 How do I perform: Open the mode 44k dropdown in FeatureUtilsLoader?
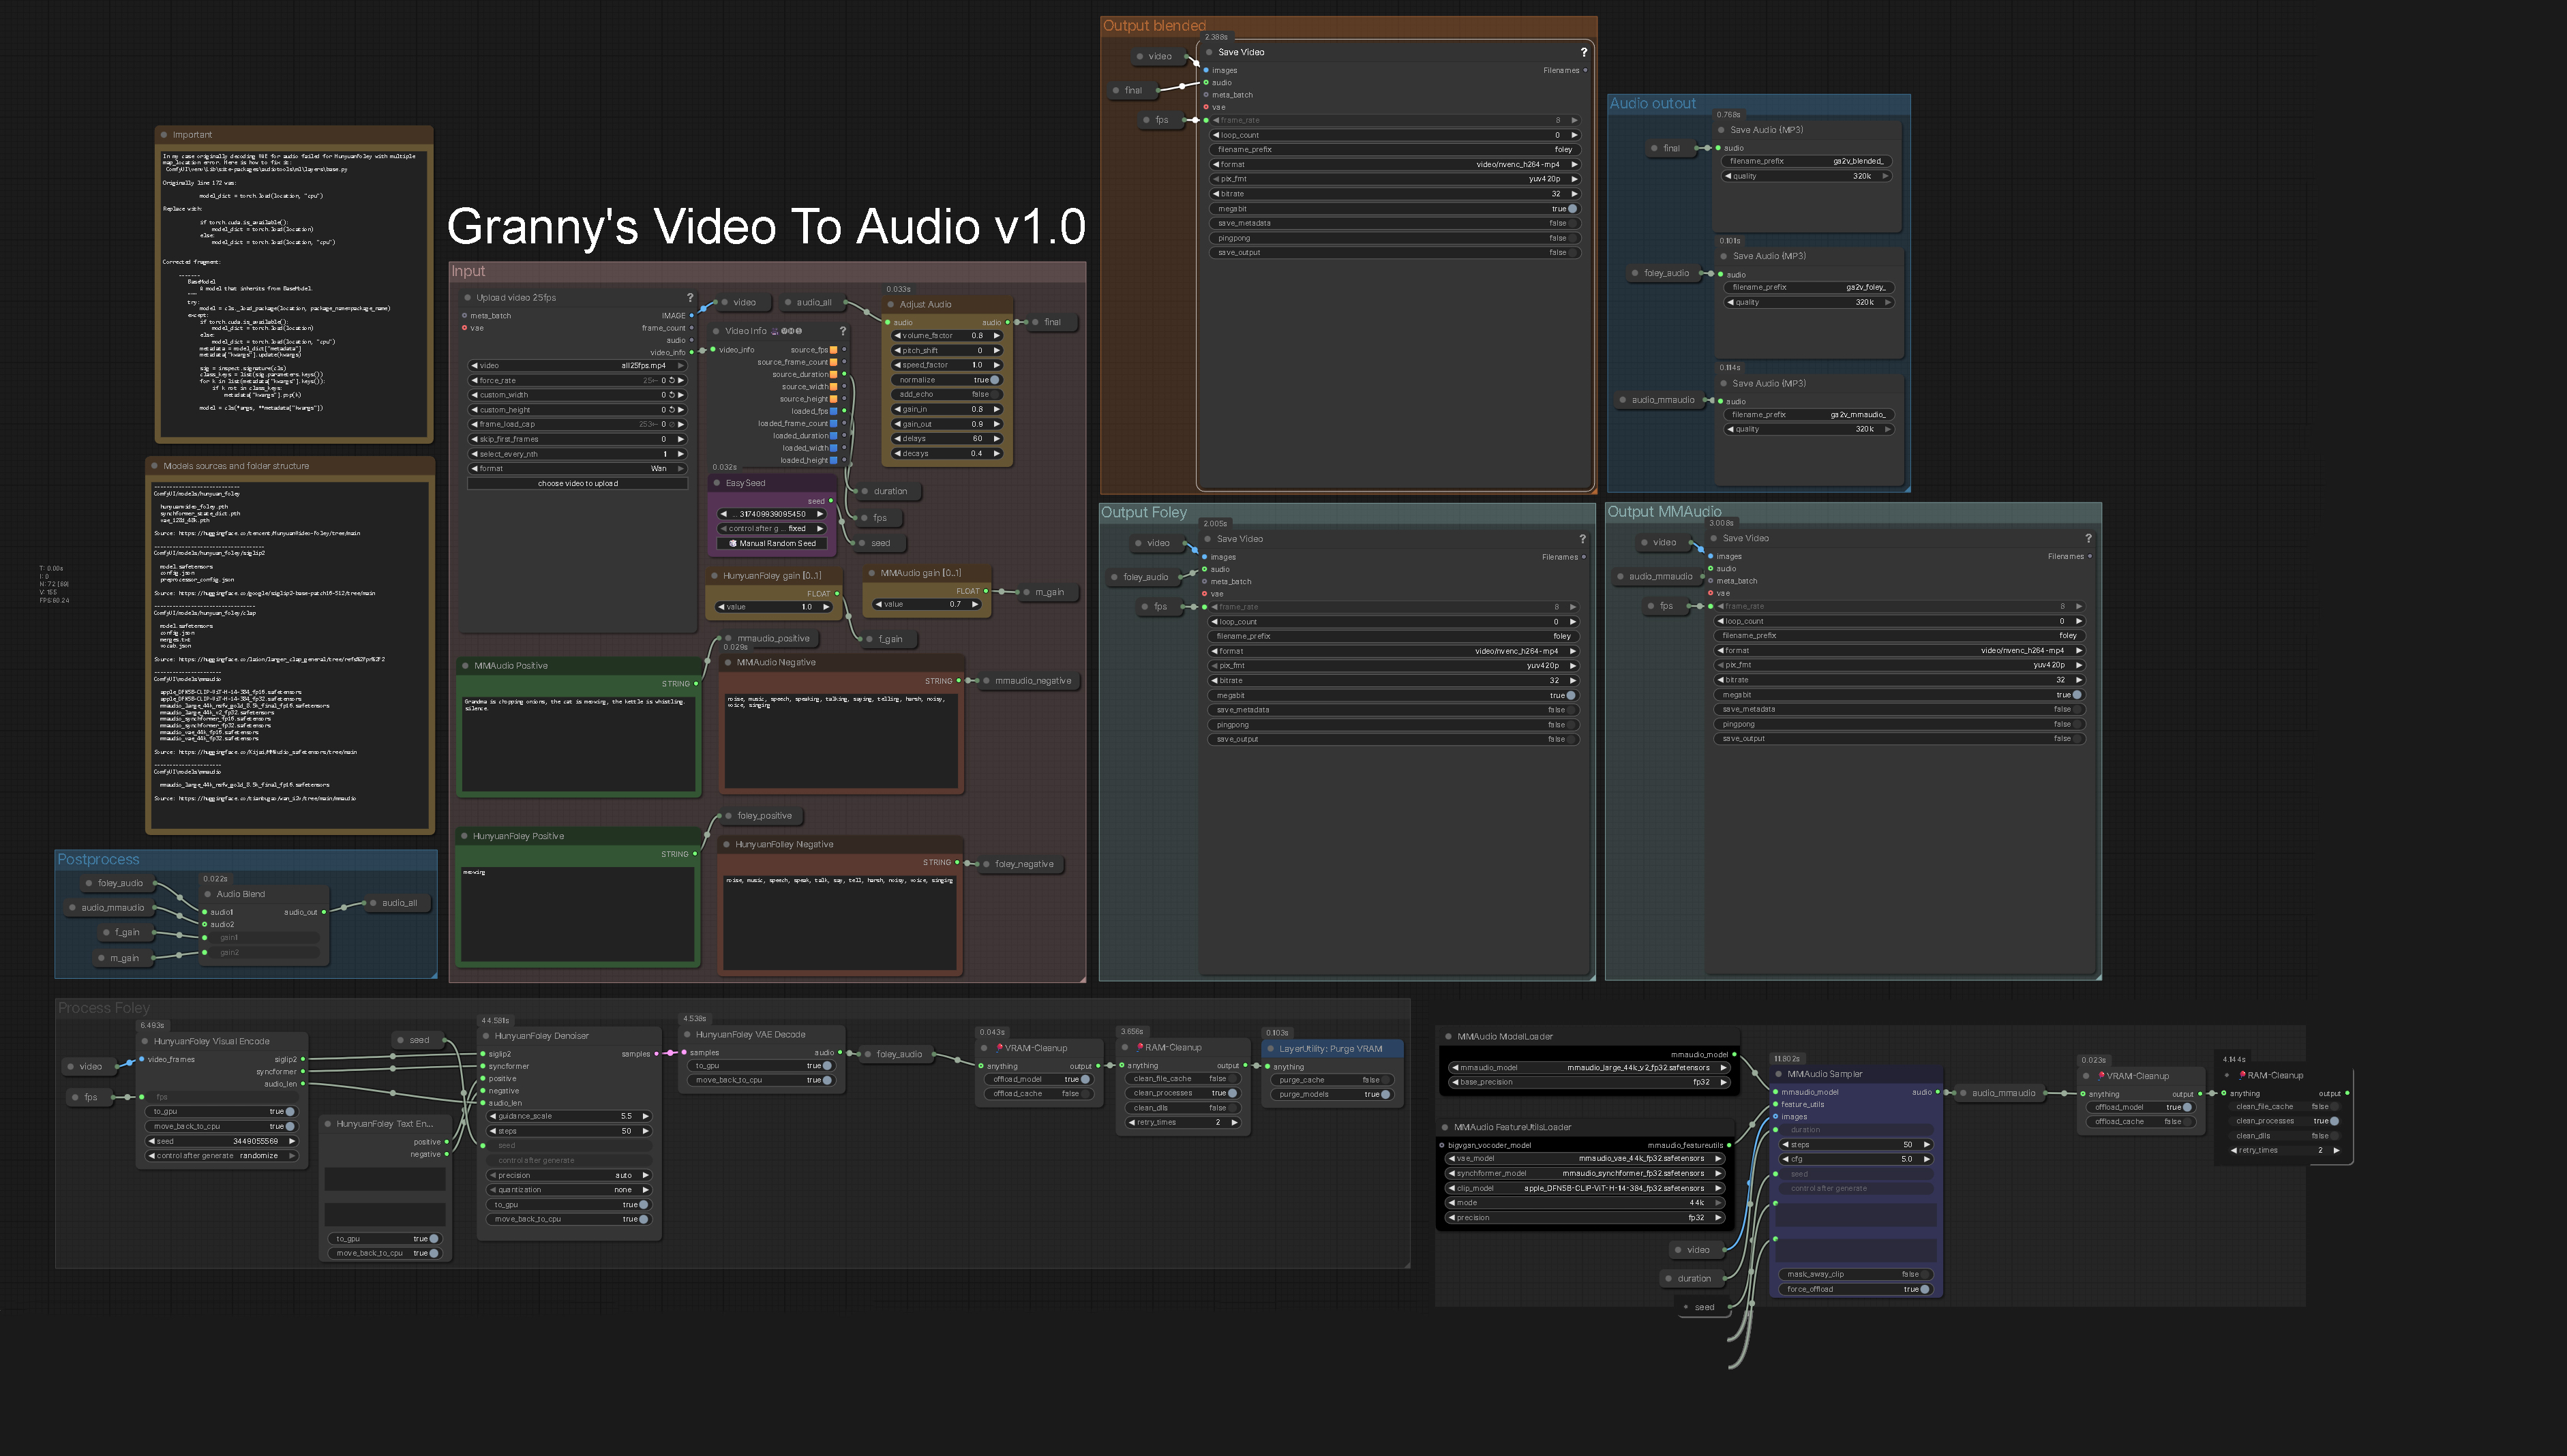tap(1586, 1203)
